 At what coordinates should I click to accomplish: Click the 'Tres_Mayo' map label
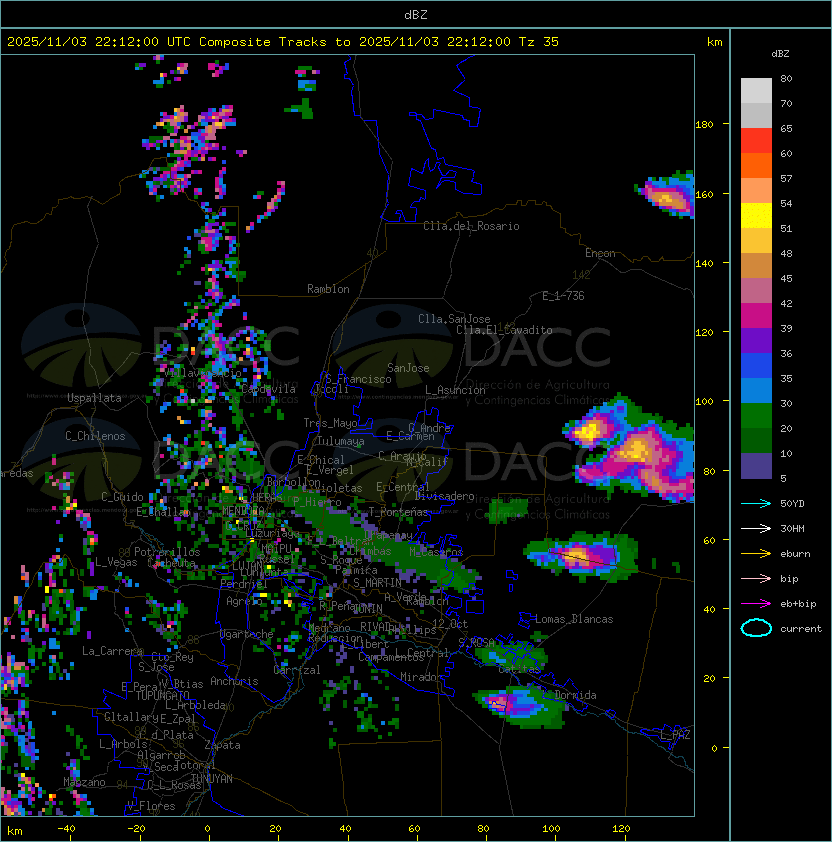tap(330, 423)
